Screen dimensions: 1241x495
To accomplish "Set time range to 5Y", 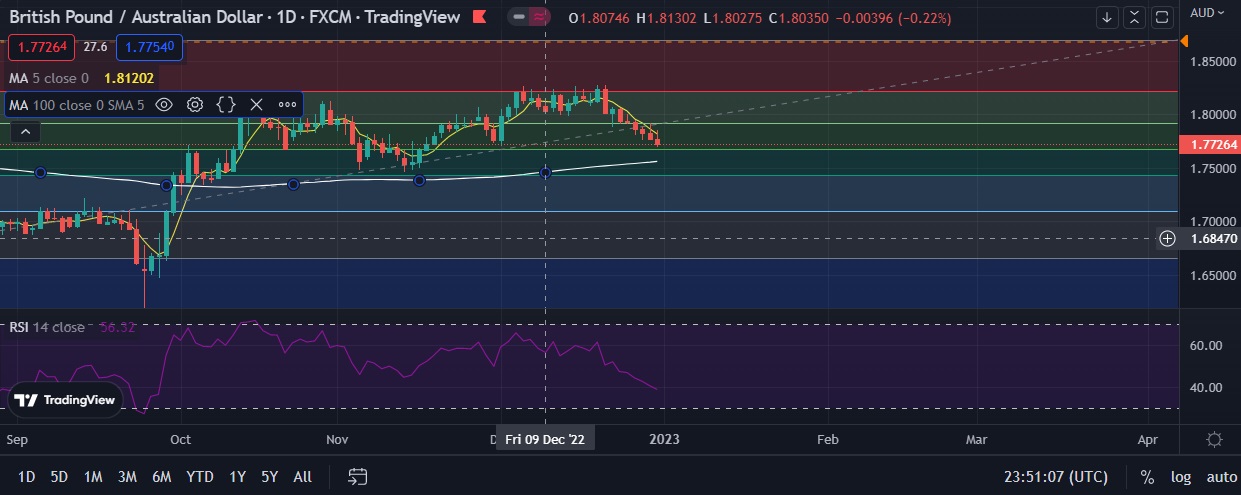I will (269, 477).
